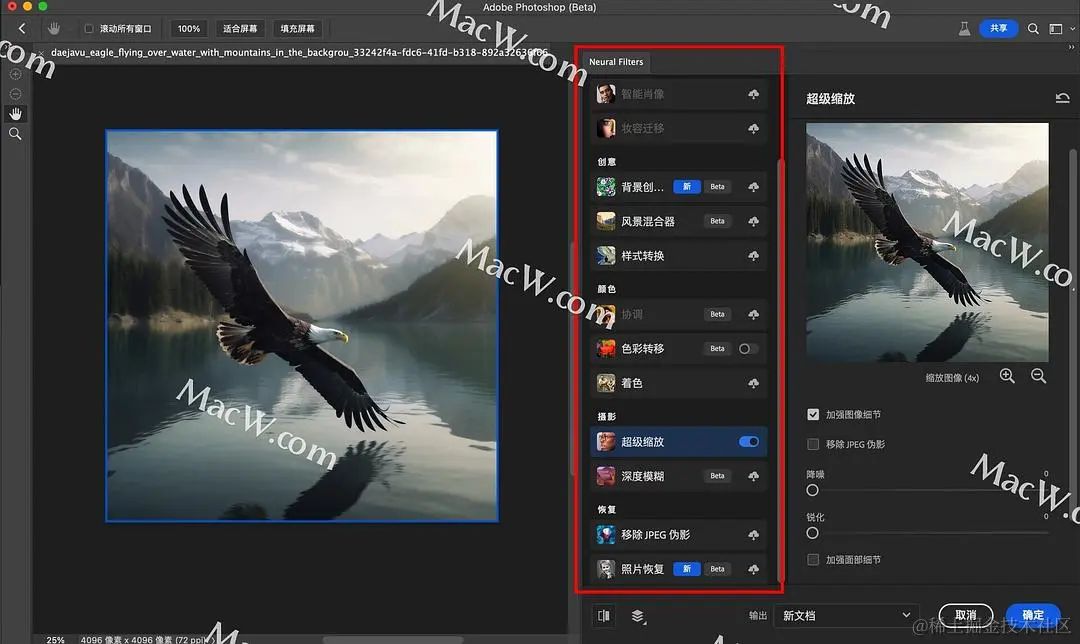
Task: Download the 风景混合器 filter via cloud icon
Action: click(754, 221)
